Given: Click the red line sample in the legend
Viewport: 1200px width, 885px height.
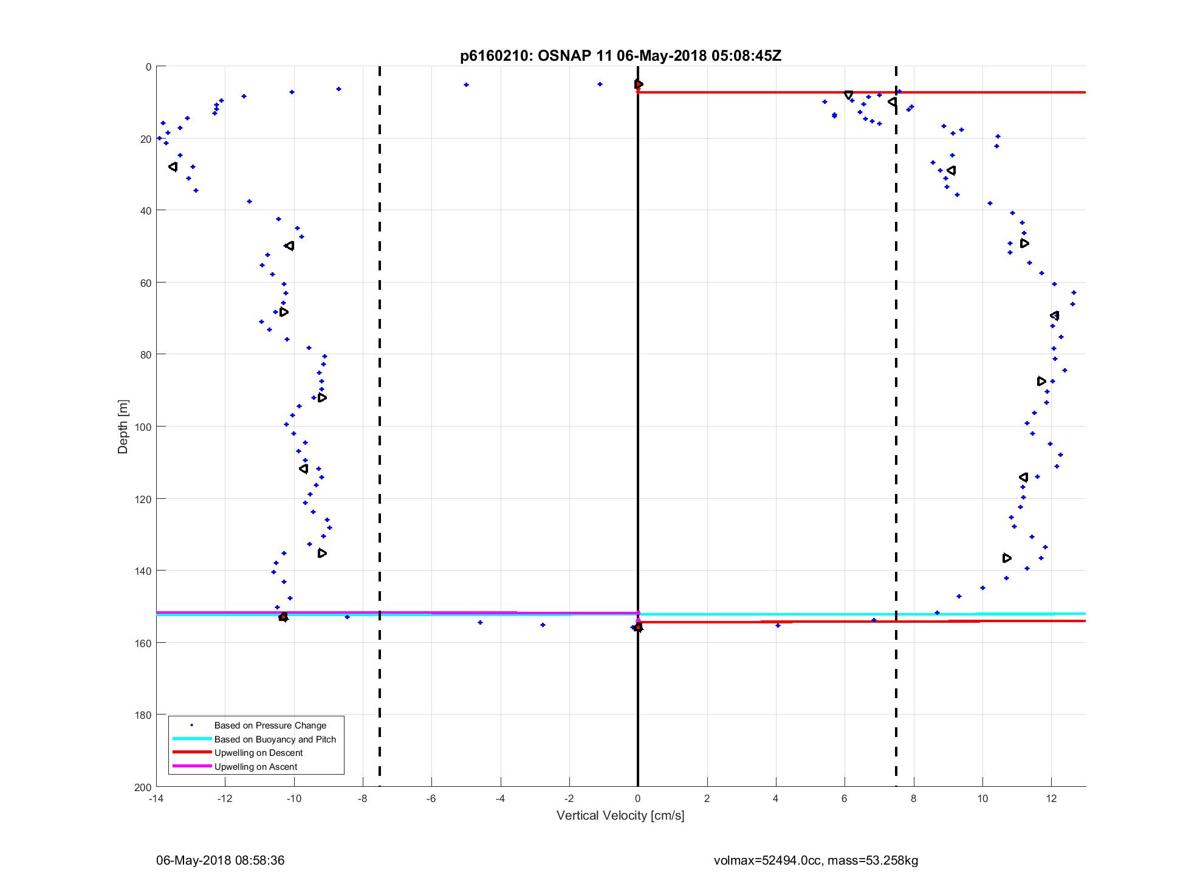Looking at the screenshot, I should pos(191,753).
